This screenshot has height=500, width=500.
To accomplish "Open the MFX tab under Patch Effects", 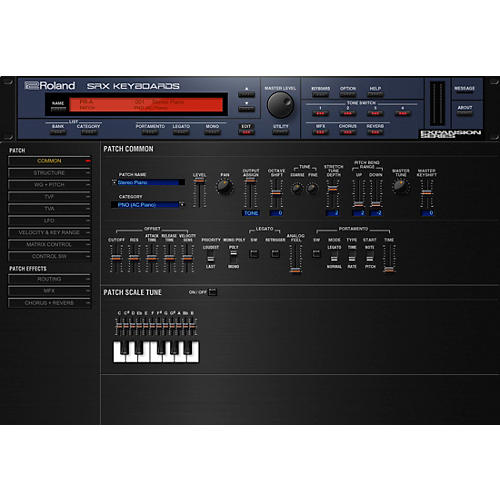I will (49, 291).
